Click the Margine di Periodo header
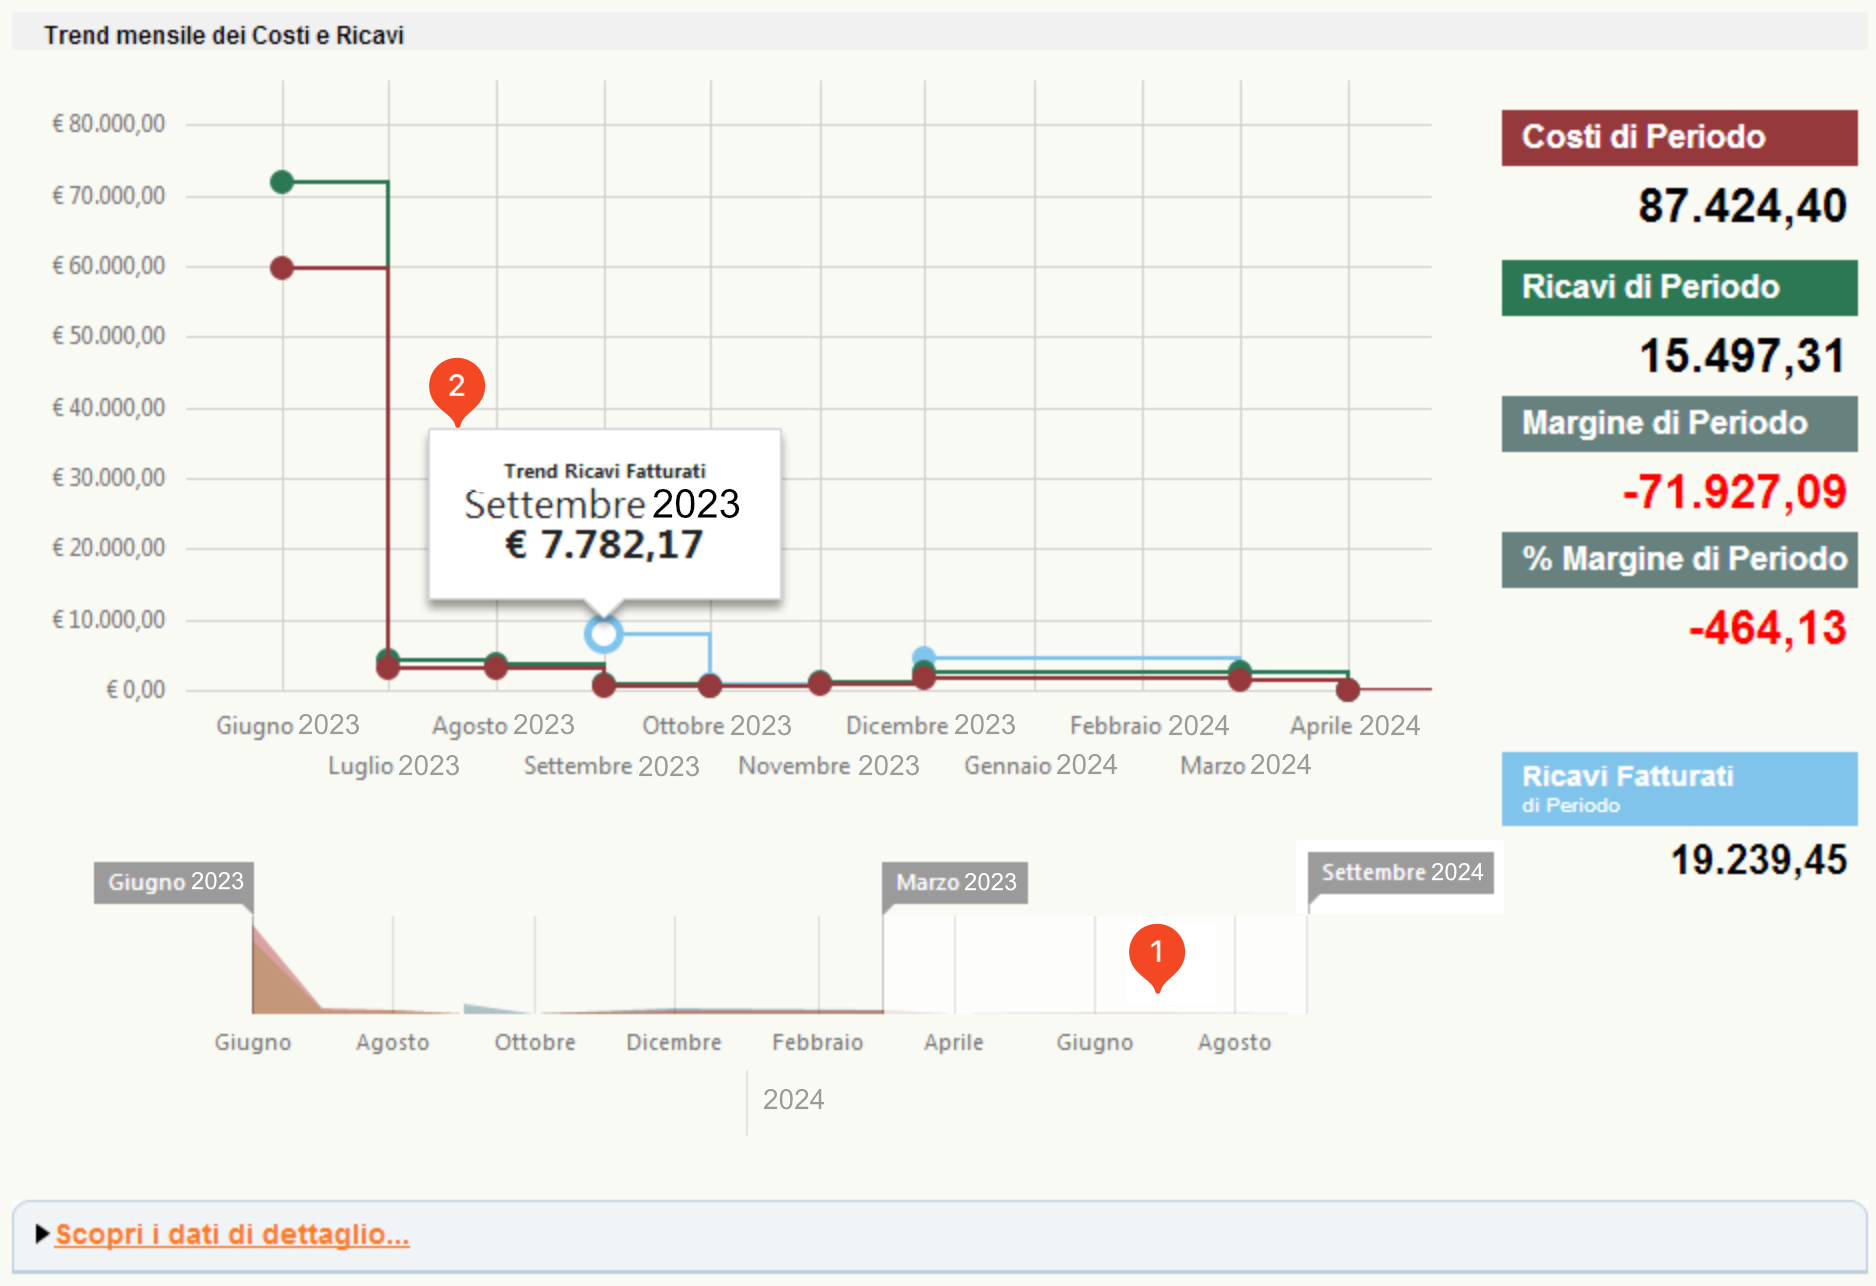1876x1286 pixels. [1679, 424]
